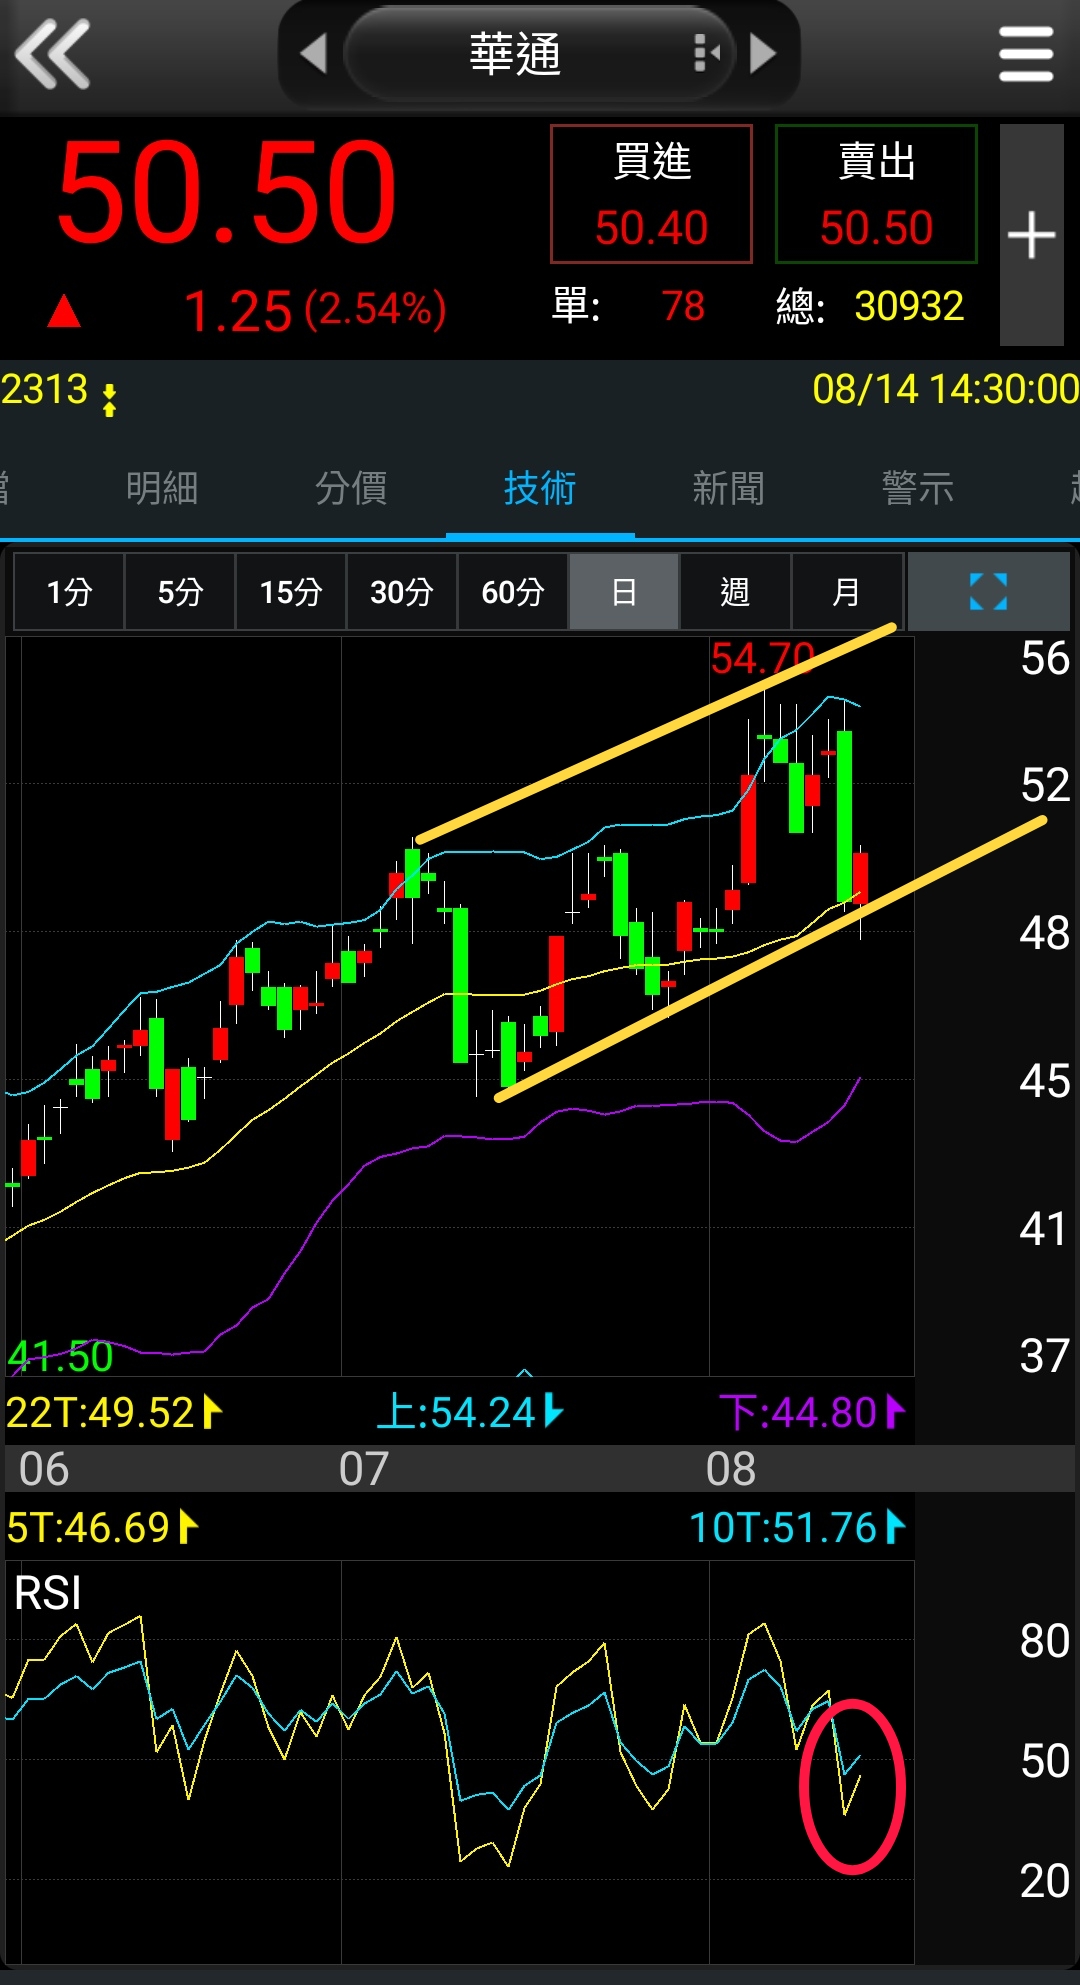
Task: Switch chart to 週 weekly interval
Action: click(x=735, y=592)
